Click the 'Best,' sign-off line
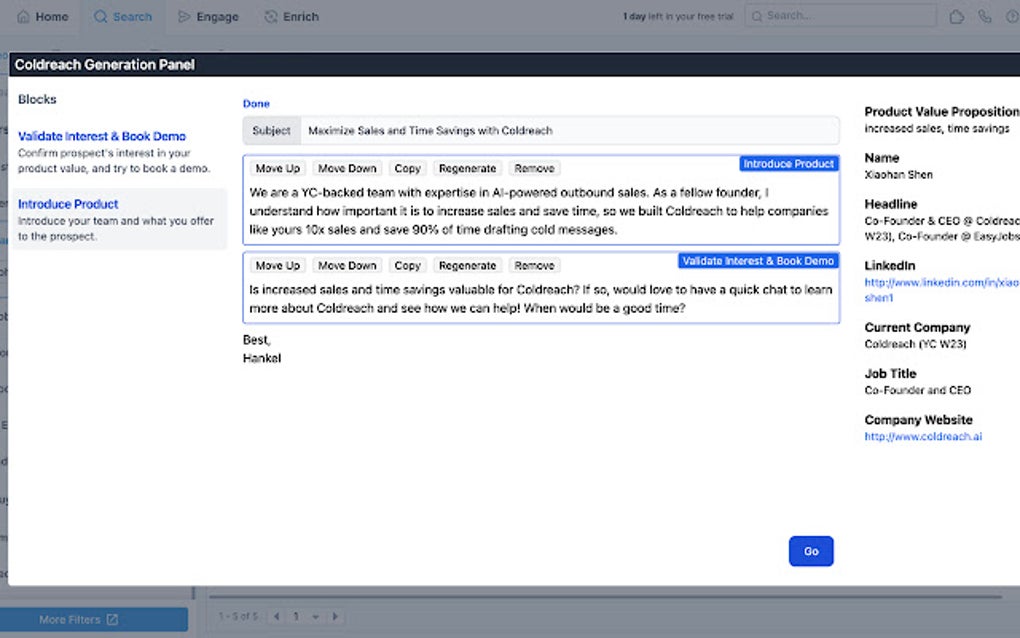This screenshot has height=638, width=1020. (x=256, y=340)
